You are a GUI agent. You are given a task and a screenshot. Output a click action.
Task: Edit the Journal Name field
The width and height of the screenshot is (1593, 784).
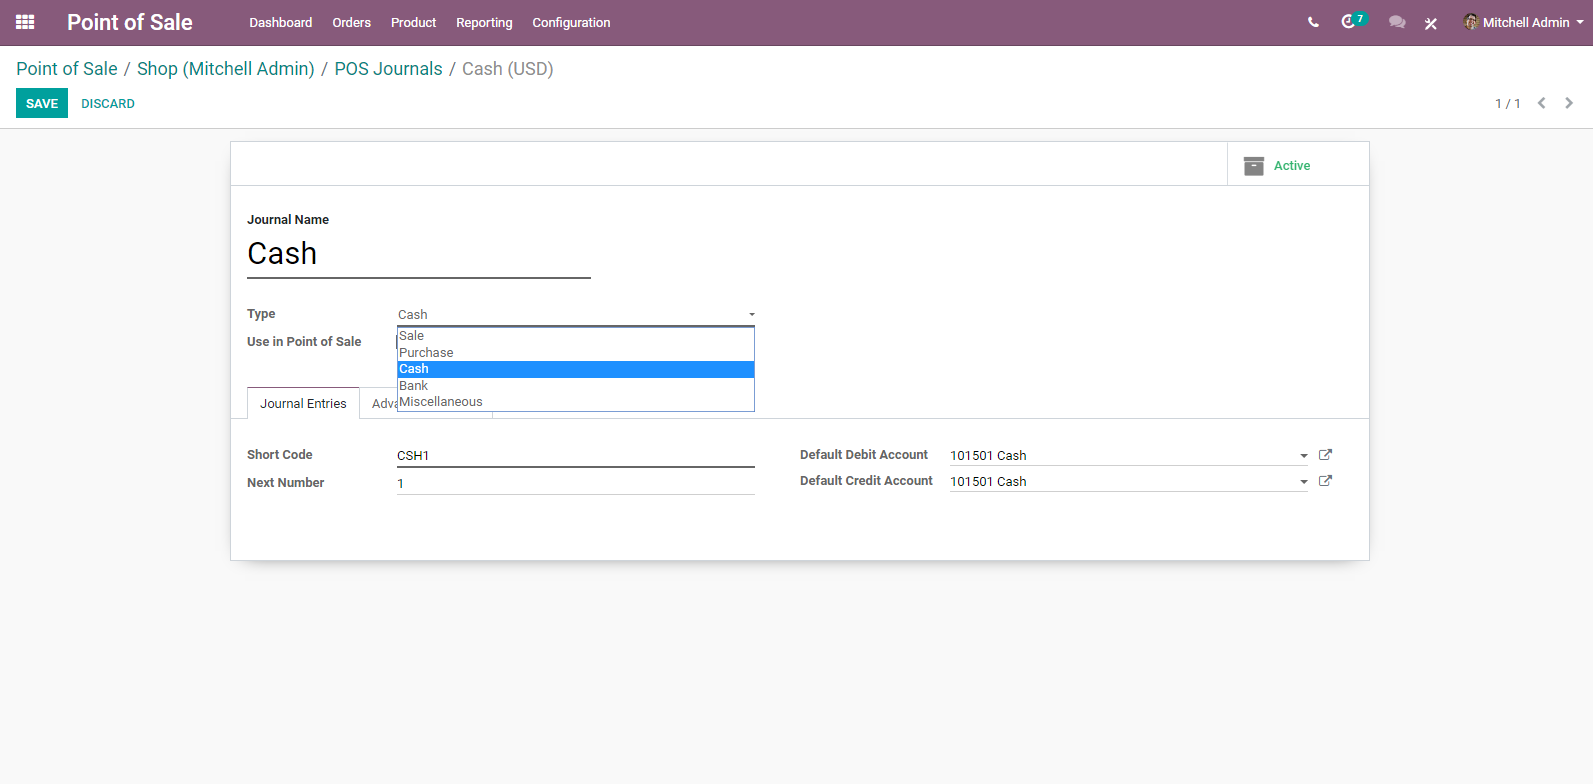pos(419,254)
